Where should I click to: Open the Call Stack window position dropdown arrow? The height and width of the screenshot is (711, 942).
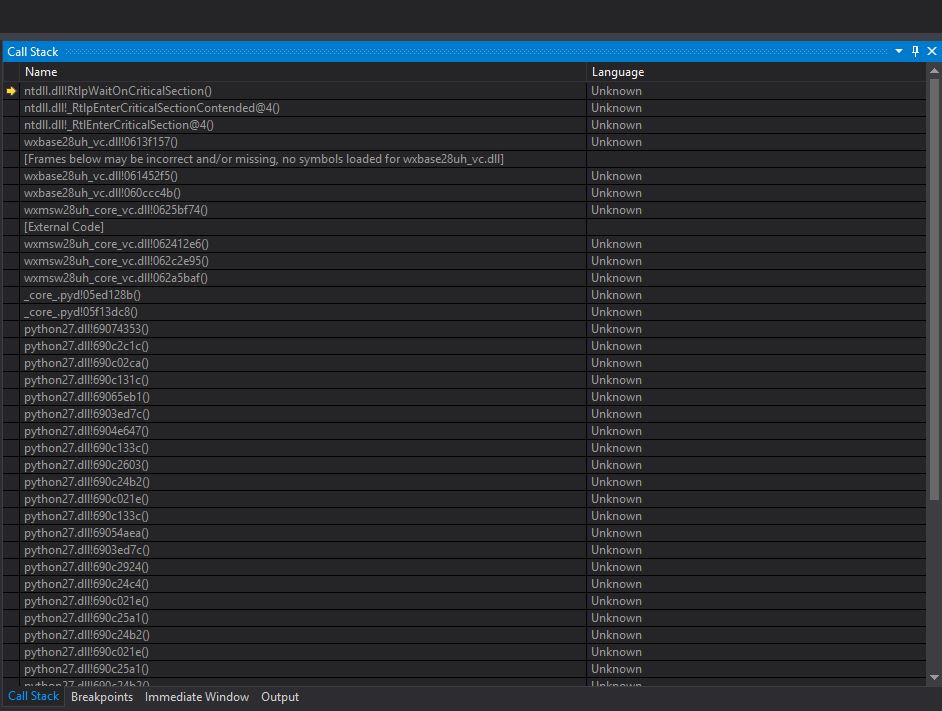click(899, 51)
